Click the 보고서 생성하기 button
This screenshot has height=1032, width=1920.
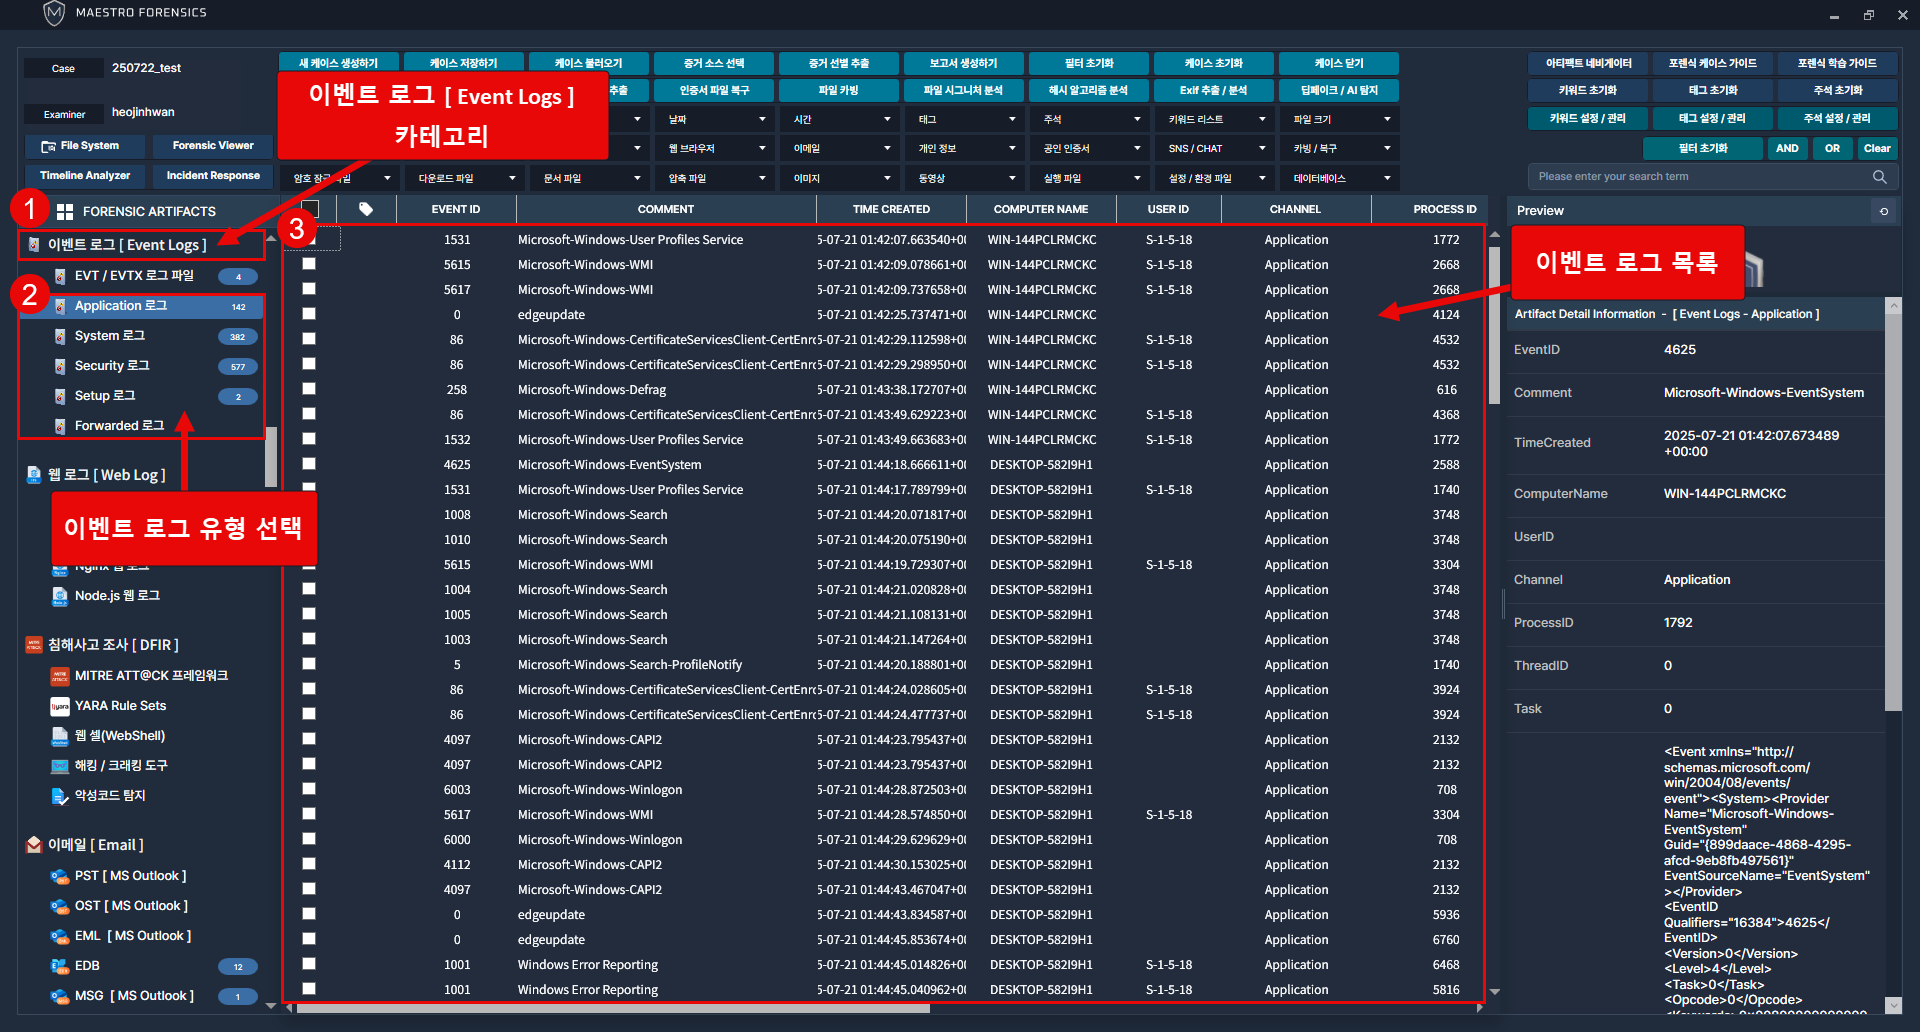[963, 64]
